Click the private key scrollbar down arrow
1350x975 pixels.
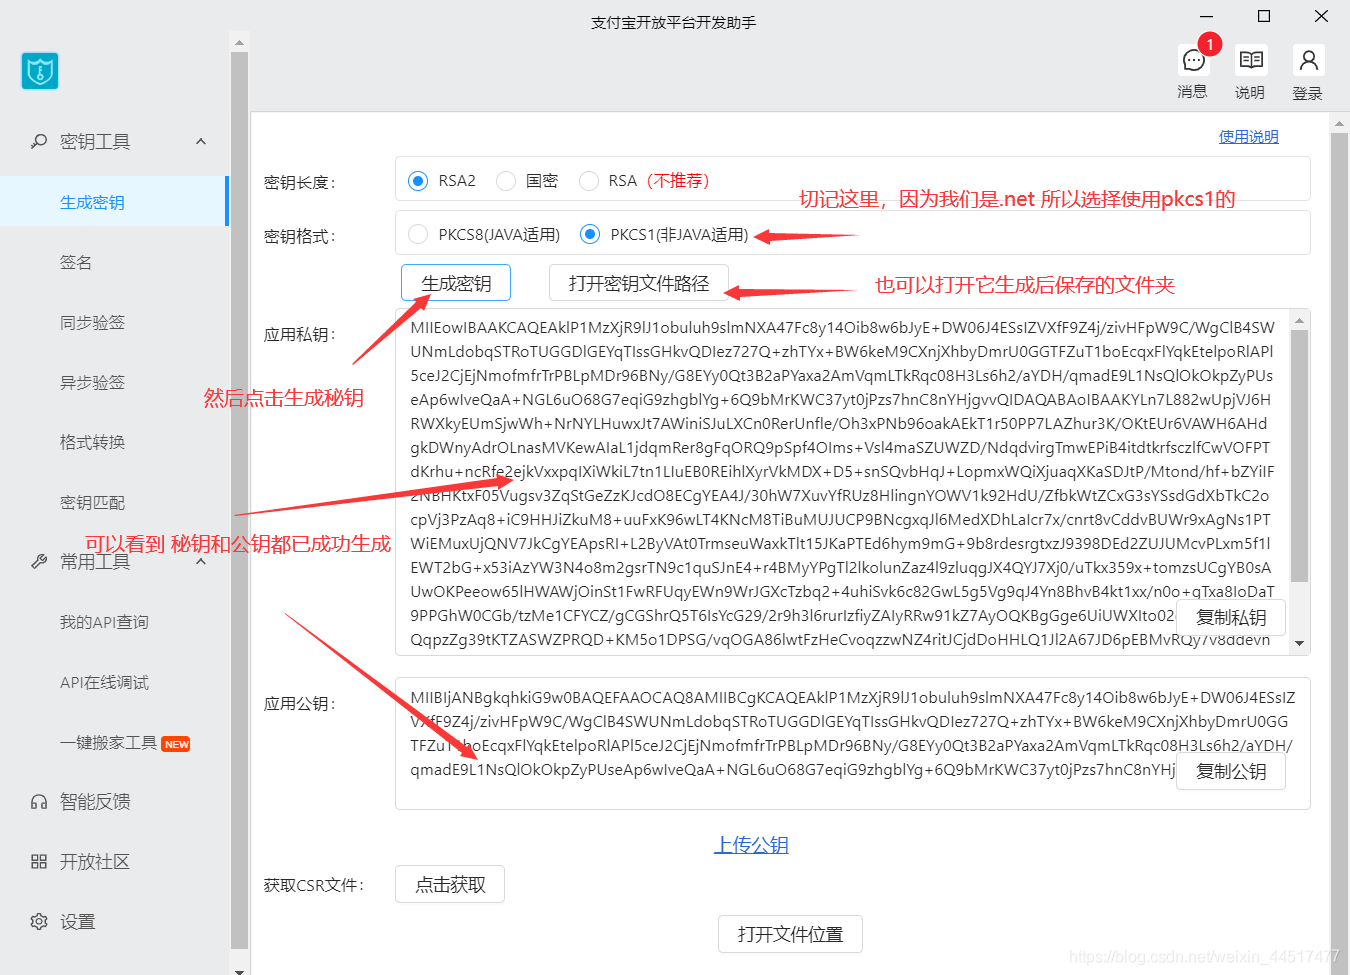tap(1300, 644)
